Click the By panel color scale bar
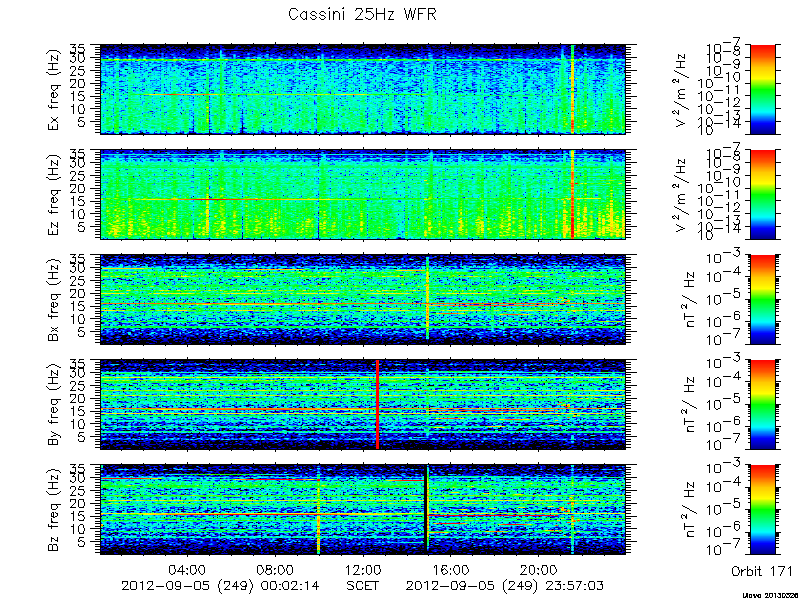The height and width of the screenshot is (600, 800). pos(762,405)
